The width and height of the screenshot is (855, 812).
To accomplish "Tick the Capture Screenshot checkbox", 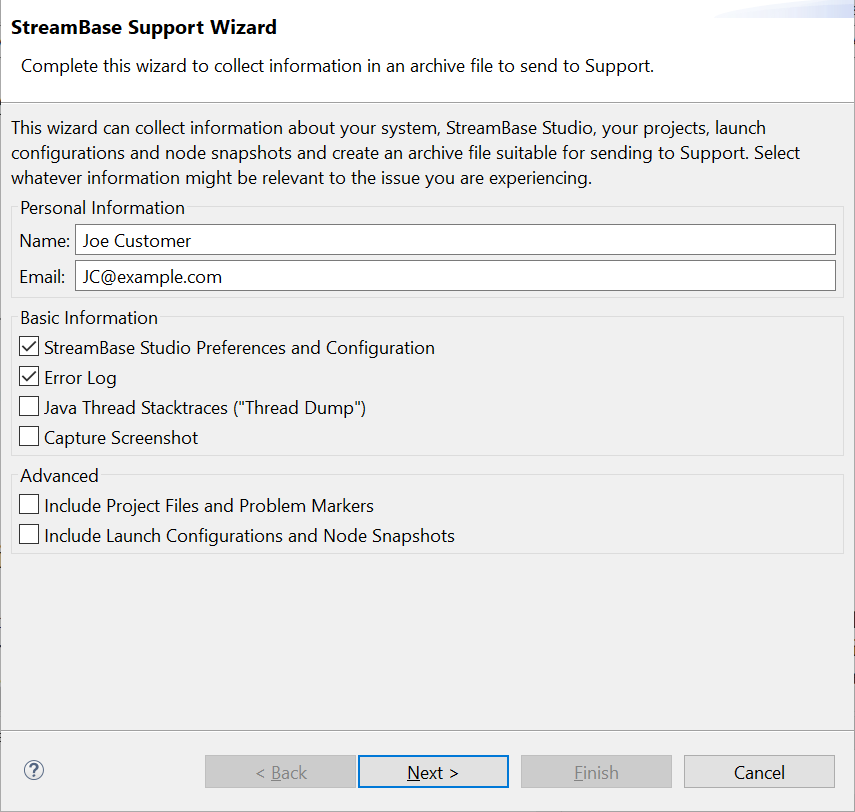I will point(29,437).
